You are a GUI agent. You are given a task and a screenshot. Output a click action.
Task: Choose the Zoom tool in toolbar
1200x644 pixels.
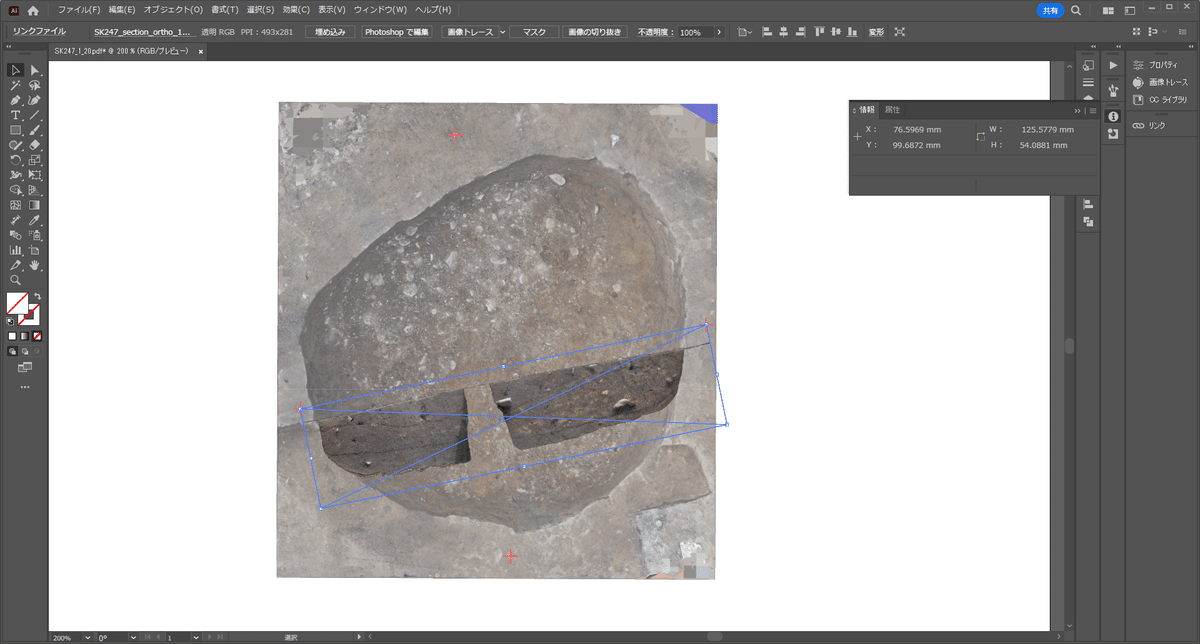tap(16, 280)
